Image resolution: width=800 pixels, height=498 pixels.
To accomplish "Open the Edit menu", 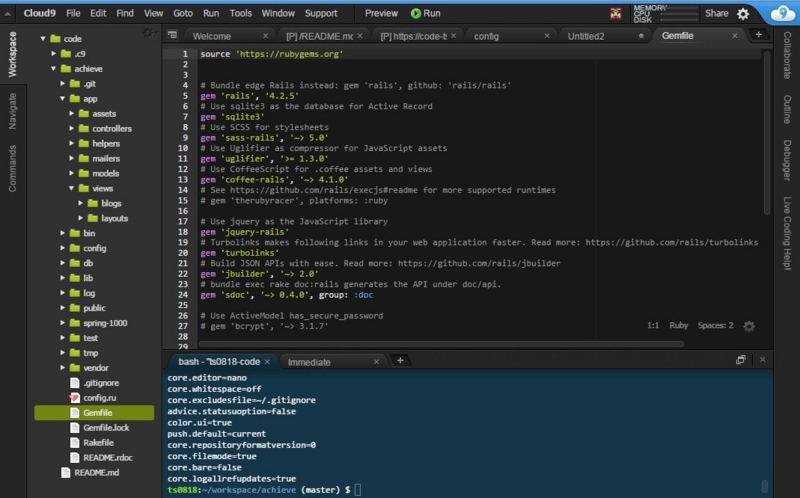I will pyautogui.click(x=98, y=13).
